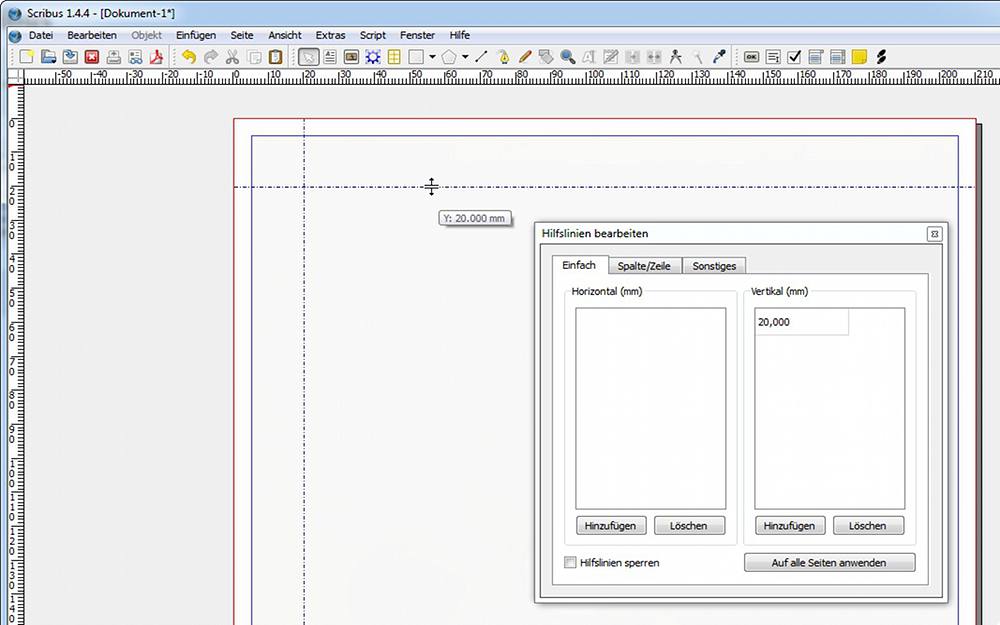The width and height of the screenshot is (1000, 625).
Task: Open the Datei menu
Action: pyautogui.click(x=41, y=35)
